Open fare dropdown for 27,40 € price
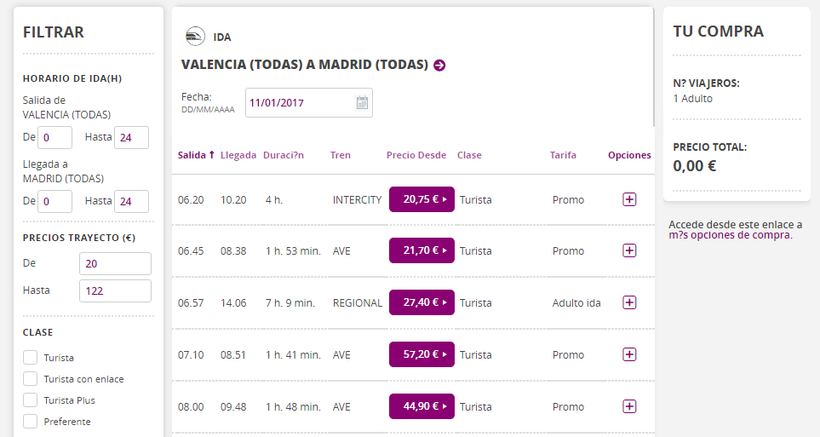 click(x=421, y=302)
